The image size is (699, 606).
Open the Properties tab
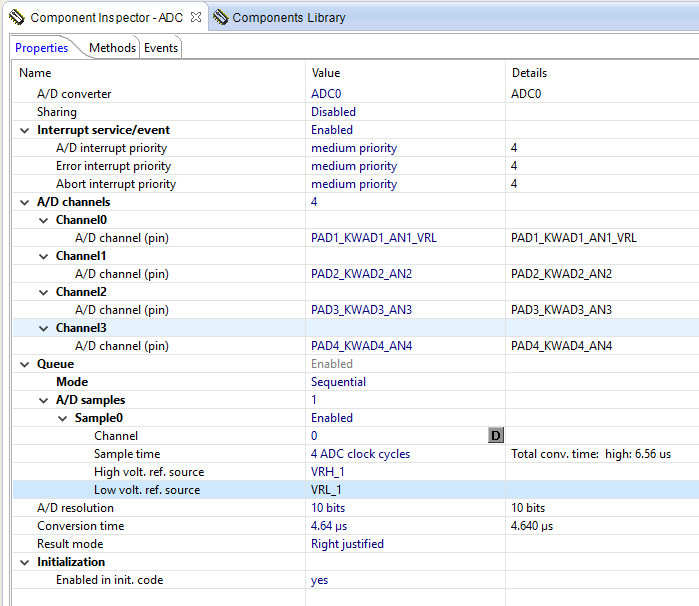(41, 48)
